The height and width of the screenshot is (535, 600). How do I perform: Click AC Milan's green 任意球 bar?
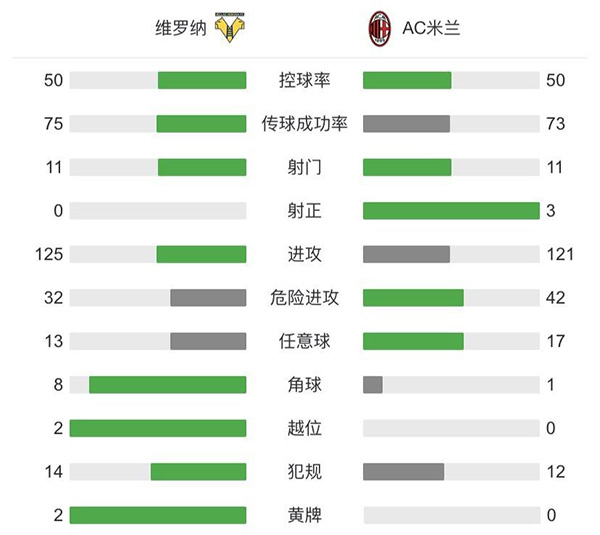pyautogui.click(x=413, y=341)
